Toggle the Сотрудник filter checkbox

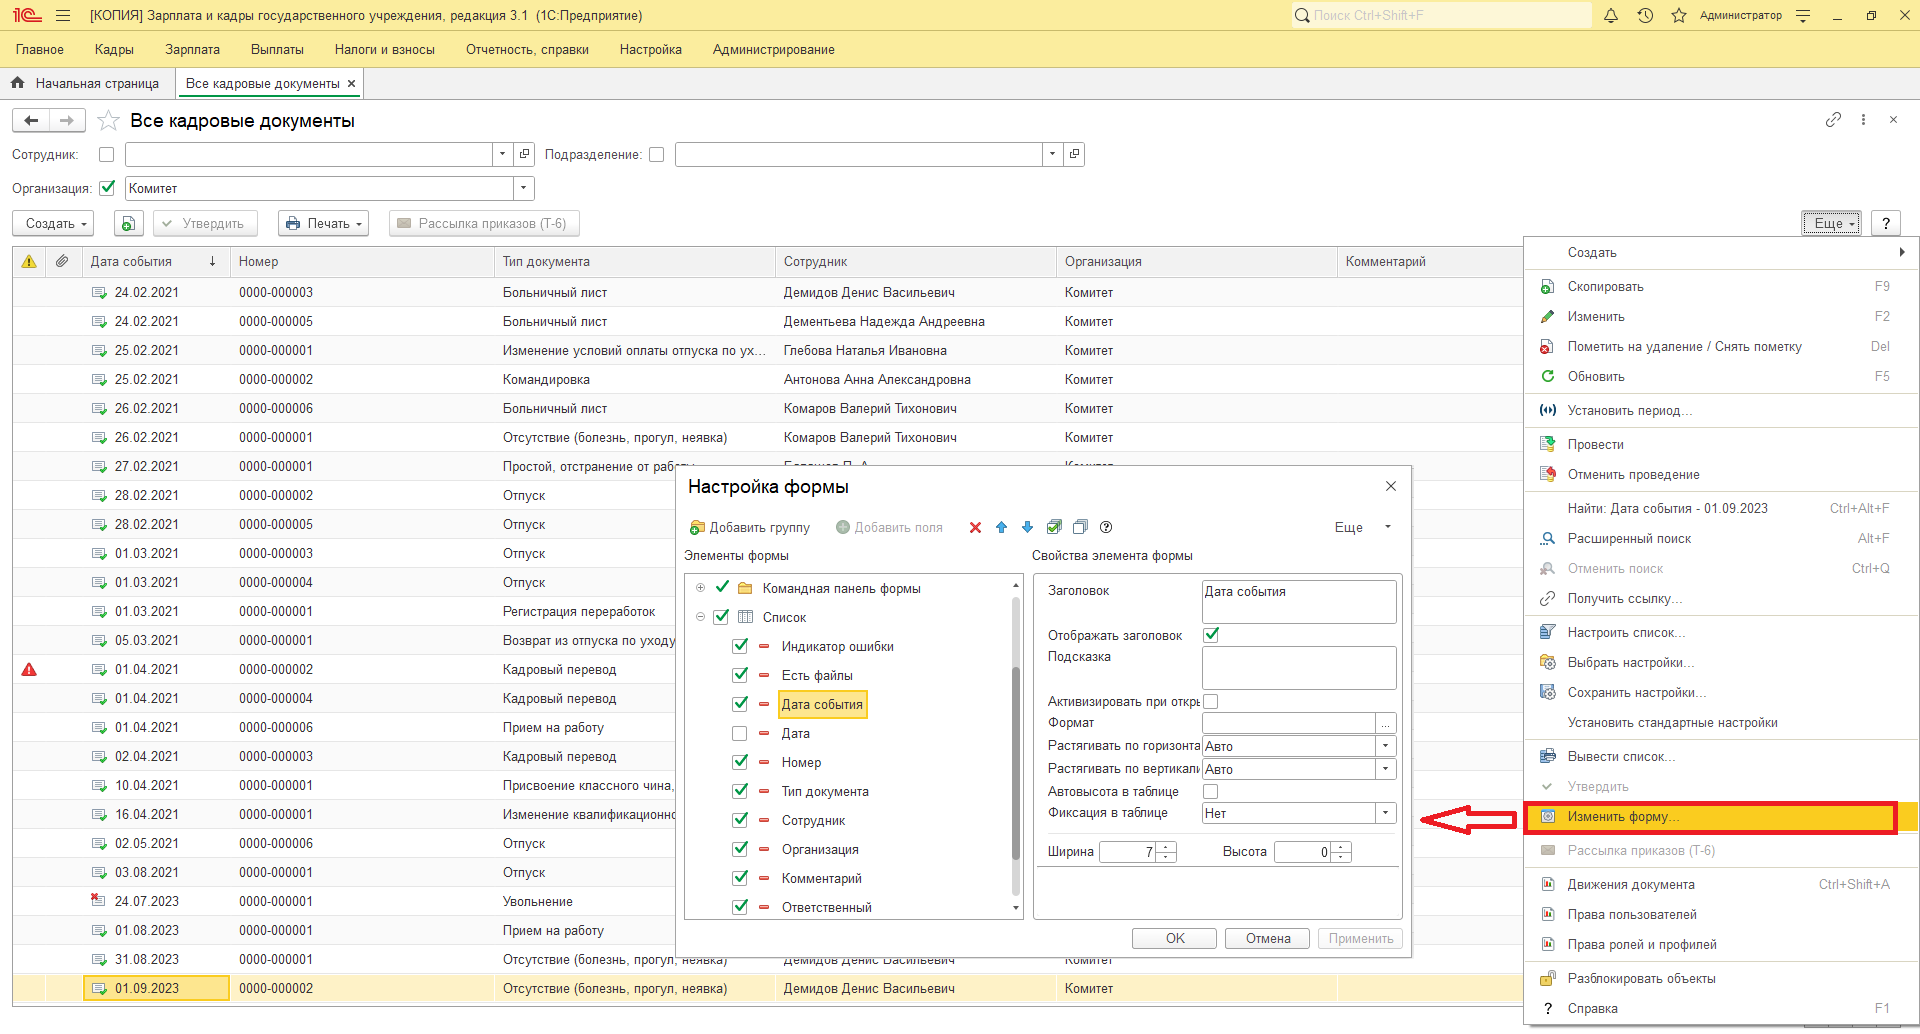click(107, 155)
